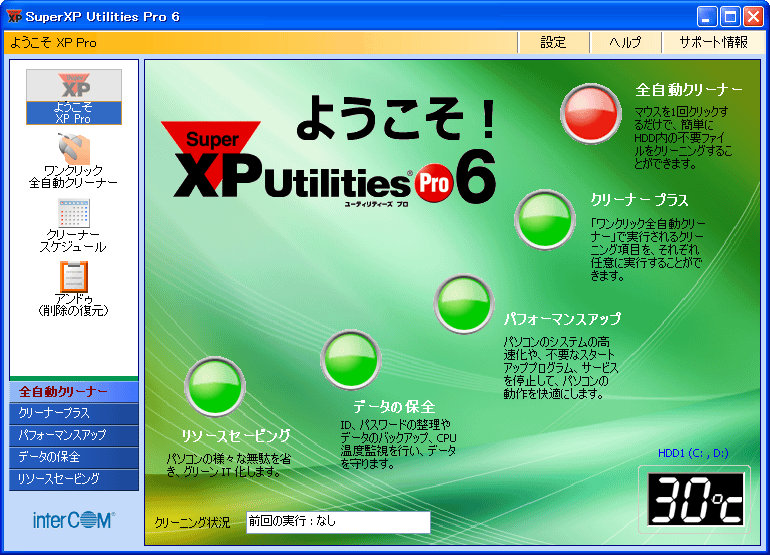Screen dimensions: 770x555
Task: Open the ヘルプ menu button
Action: (625, 43)
